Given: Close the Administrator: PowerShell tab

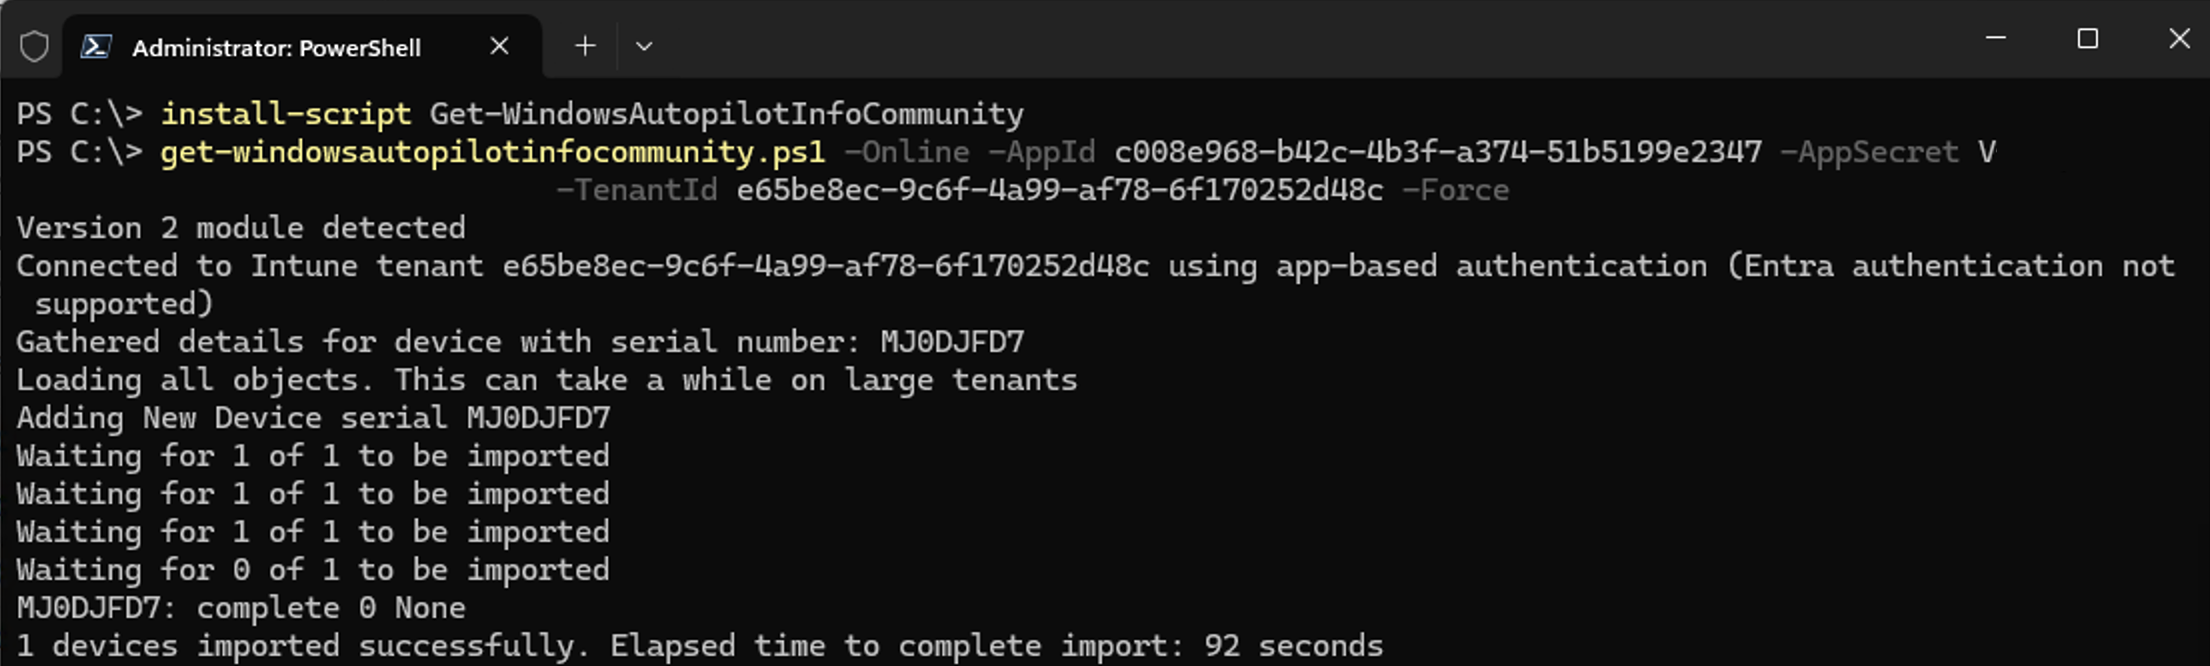Looking at the screenshot, I should (499, 45).
